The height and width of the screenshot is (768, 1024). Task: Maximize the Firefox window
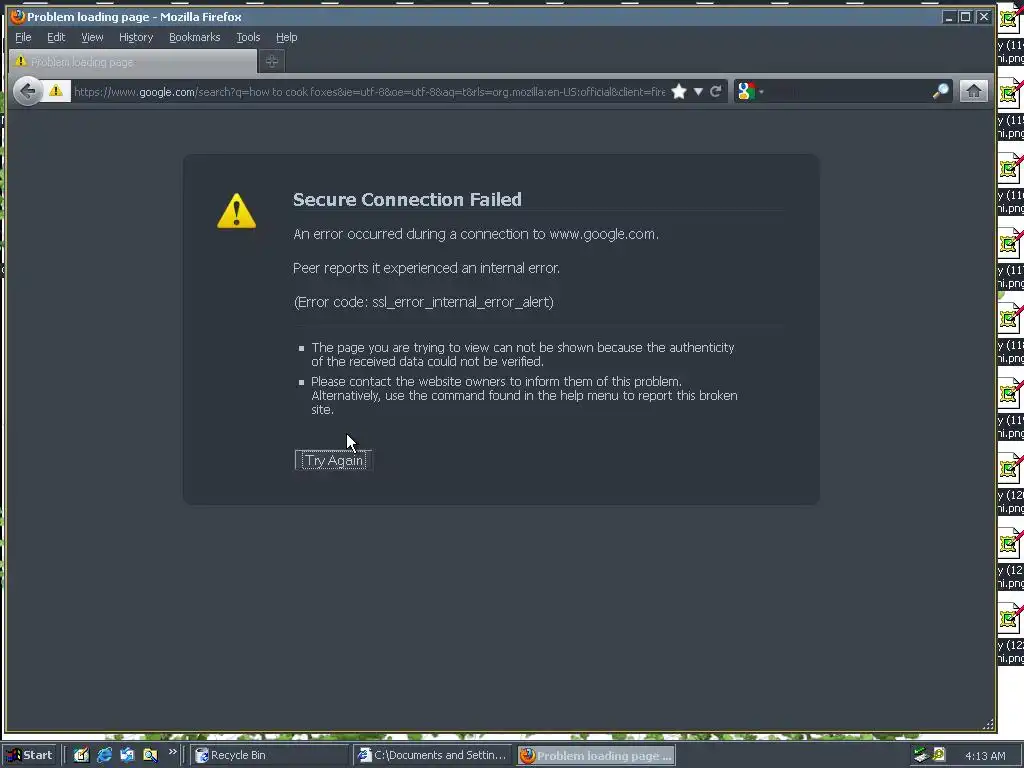pos(965,16)
